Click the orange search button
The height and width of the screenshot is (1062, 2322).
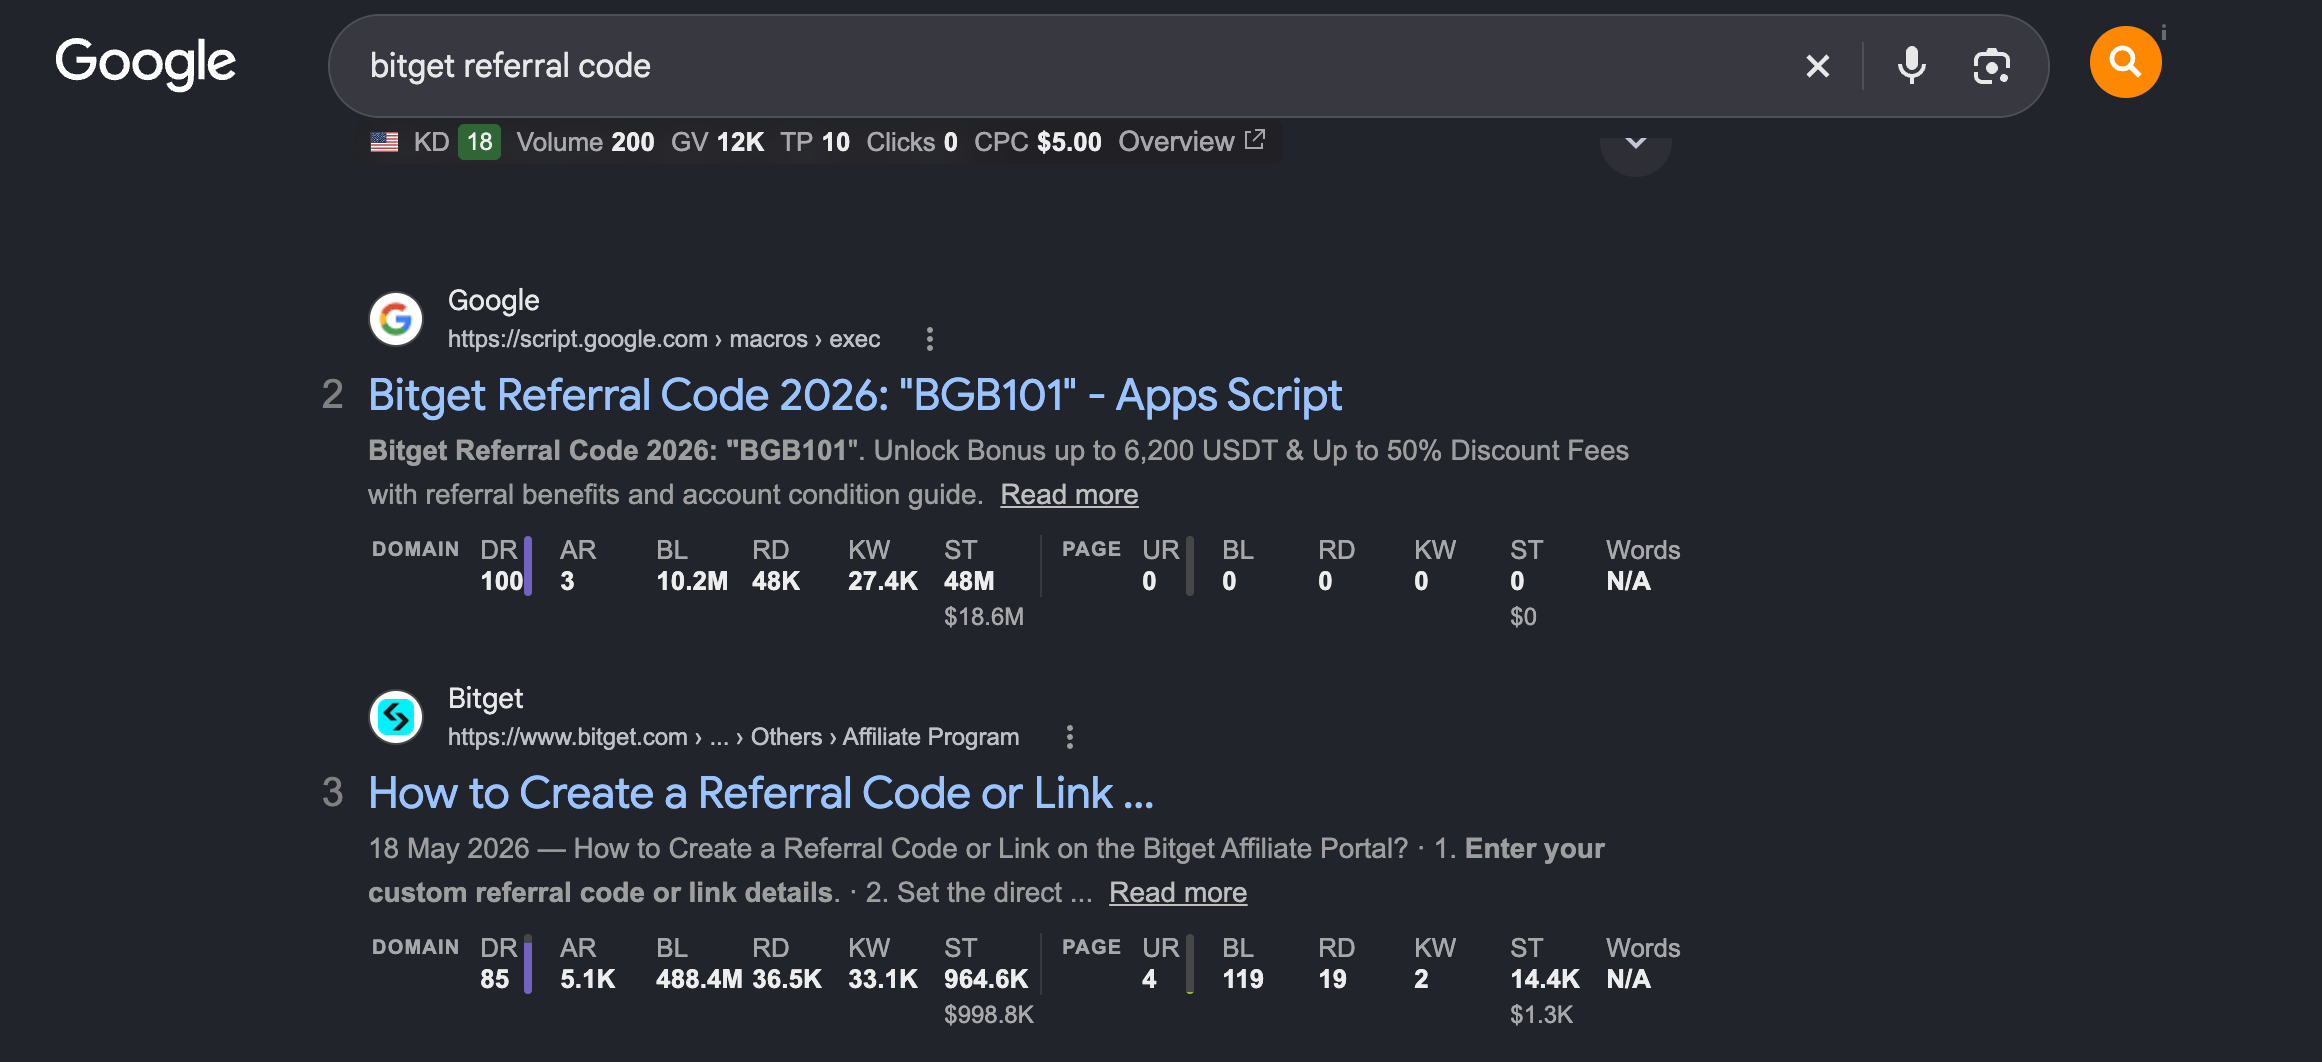(x=2125, y=62)
